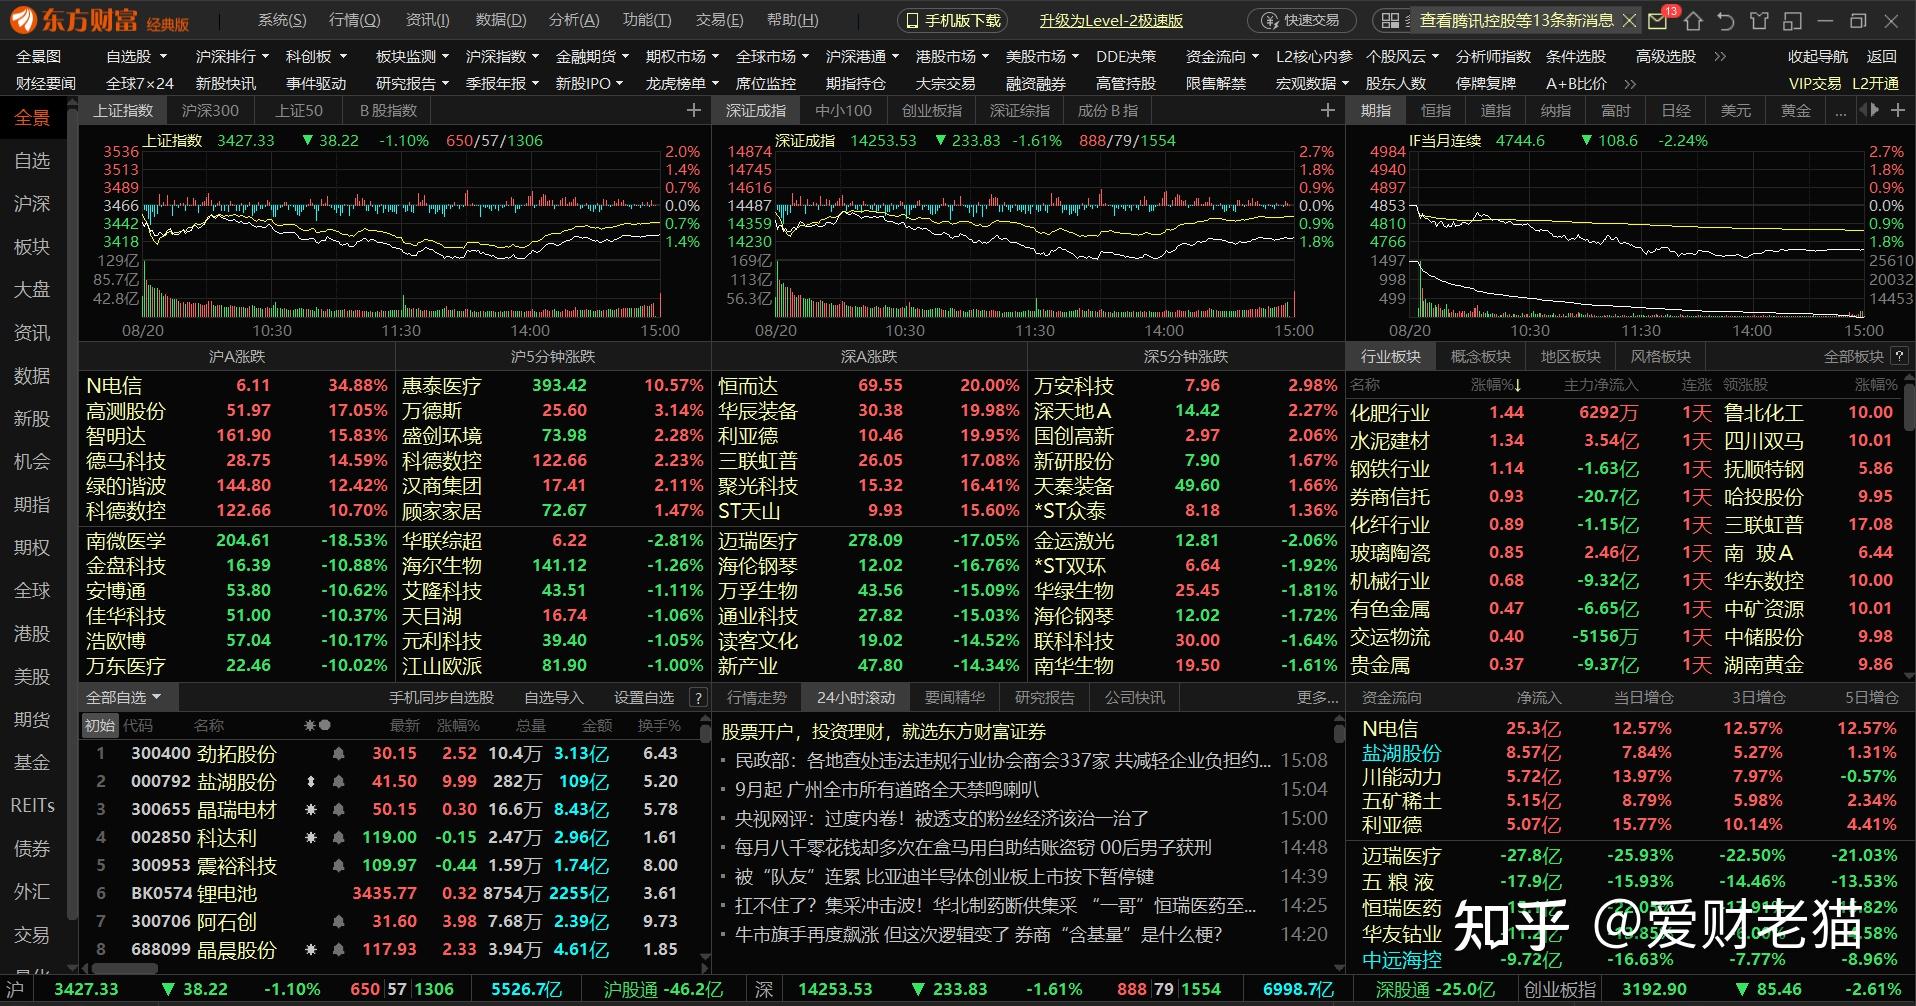Open help for the sector panel
Image resolution: width=1916 pixels, height=1006 pixels.
click(1899, 356)
